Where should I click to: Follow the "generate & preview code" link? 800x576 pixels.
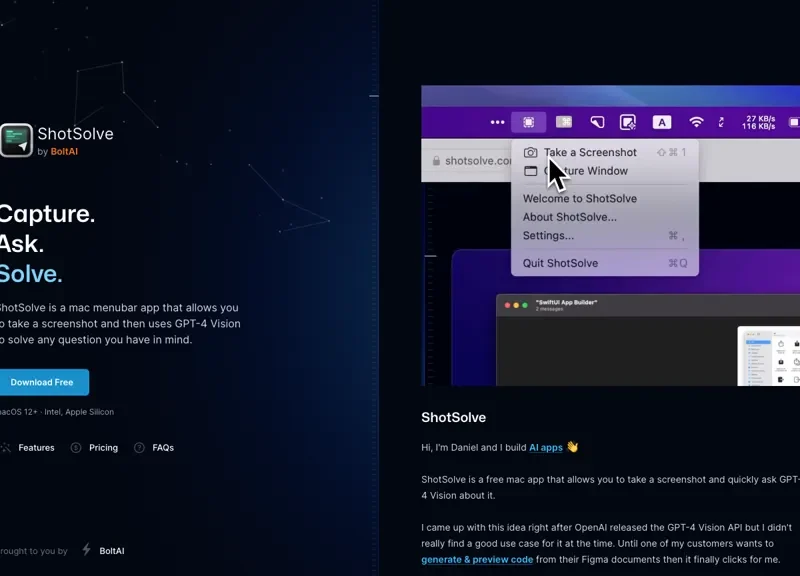tap(477, 560)
